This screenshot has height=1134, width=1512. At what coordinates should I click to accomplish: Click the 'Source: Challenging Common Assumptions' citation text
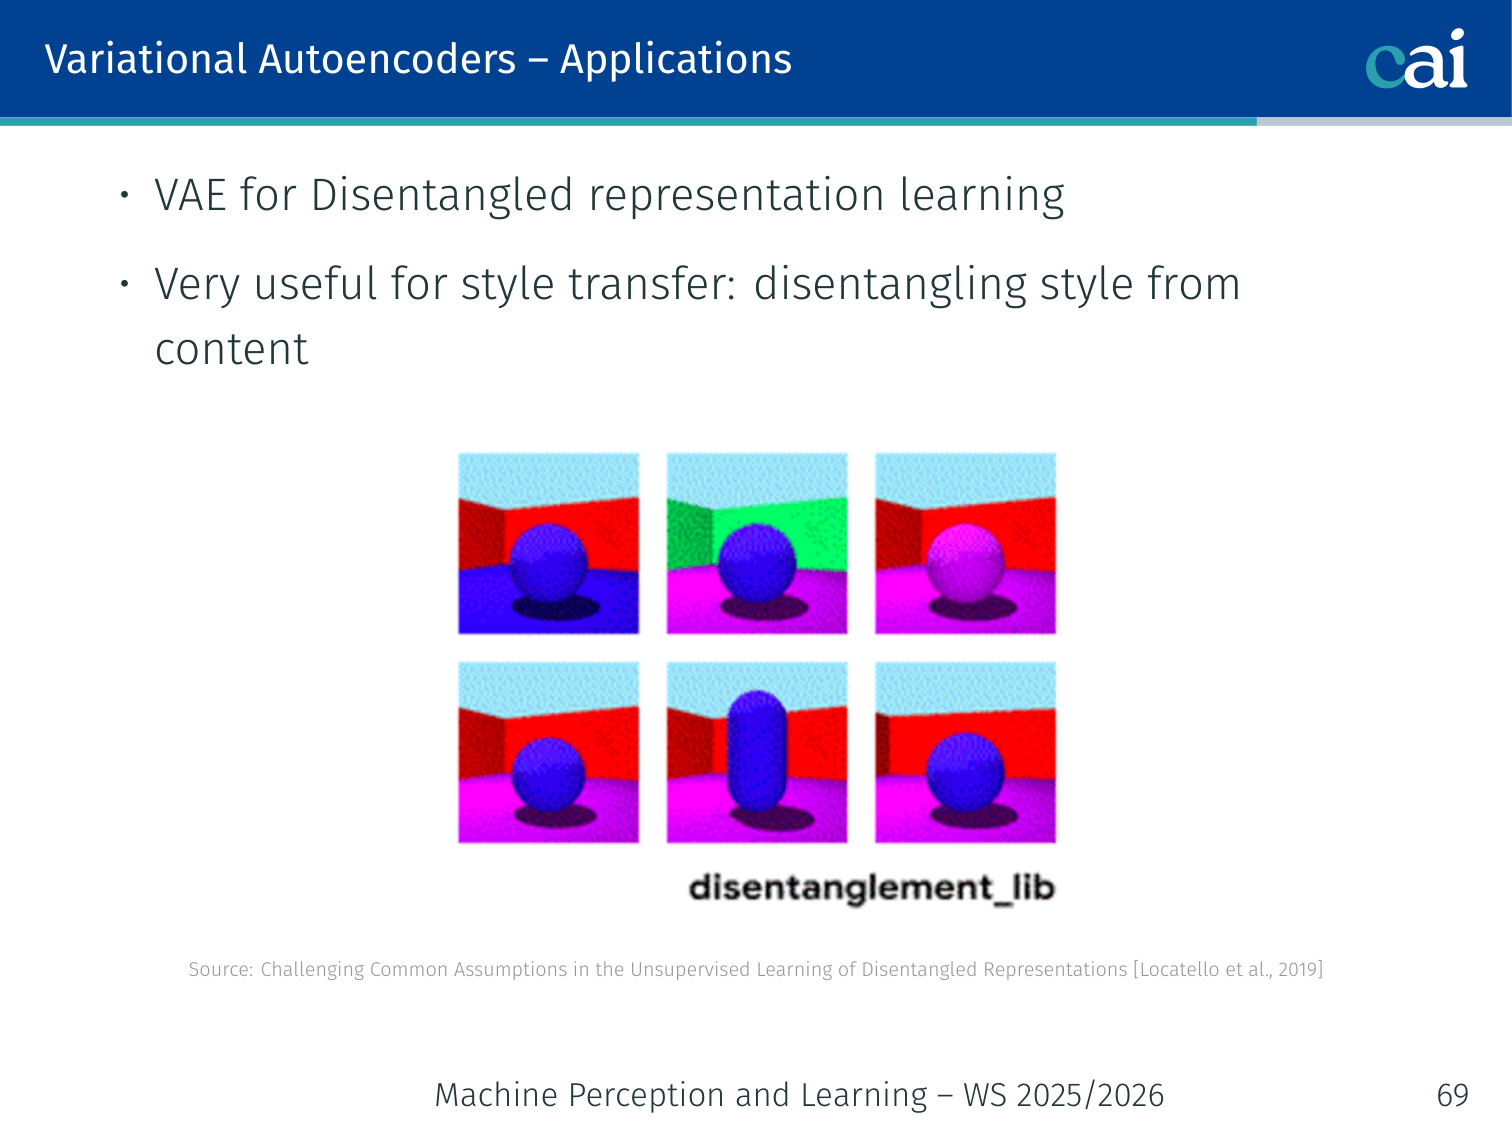[x=658, y=969]
